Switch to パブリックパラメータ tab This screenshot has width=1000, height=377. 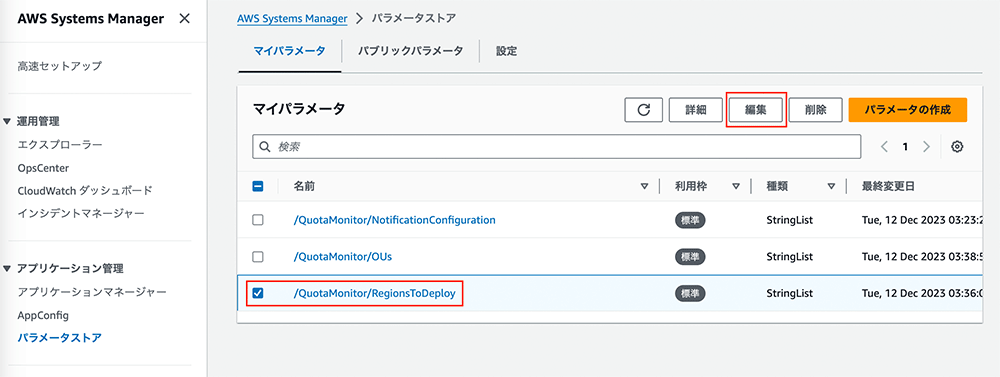click(x=410, y=52)
